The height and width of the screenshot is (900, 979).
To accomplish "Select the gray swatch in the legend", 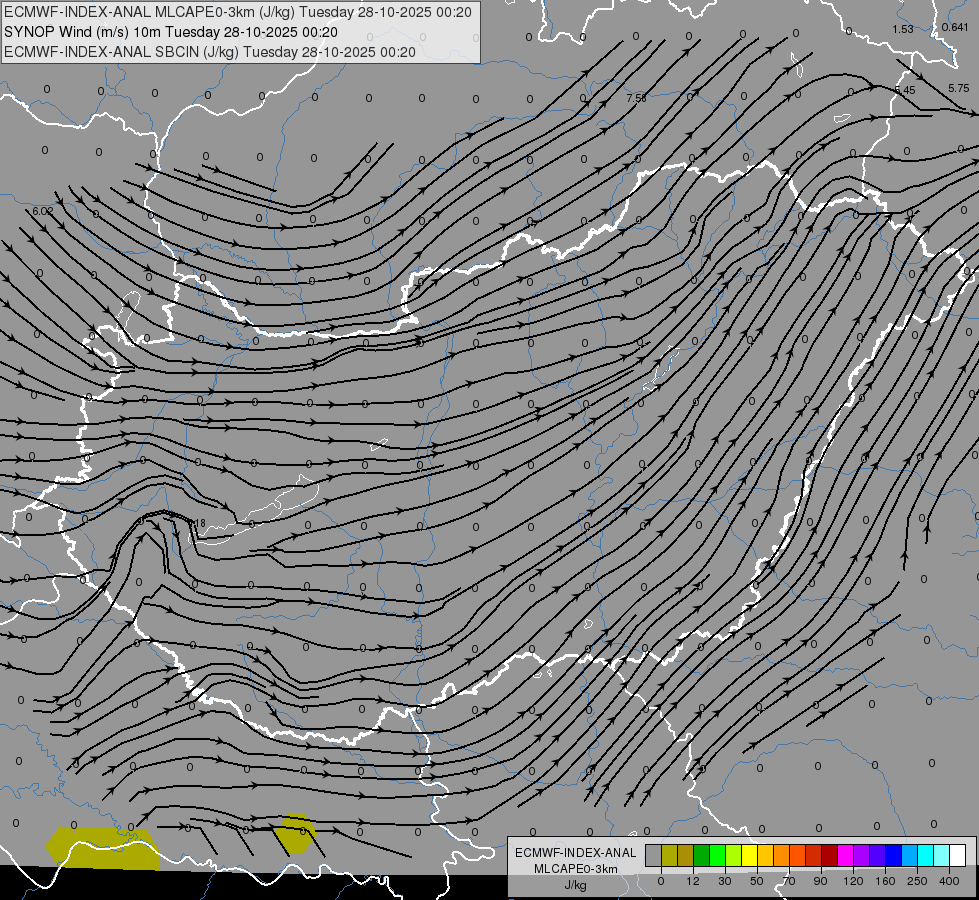I will 654,855.
